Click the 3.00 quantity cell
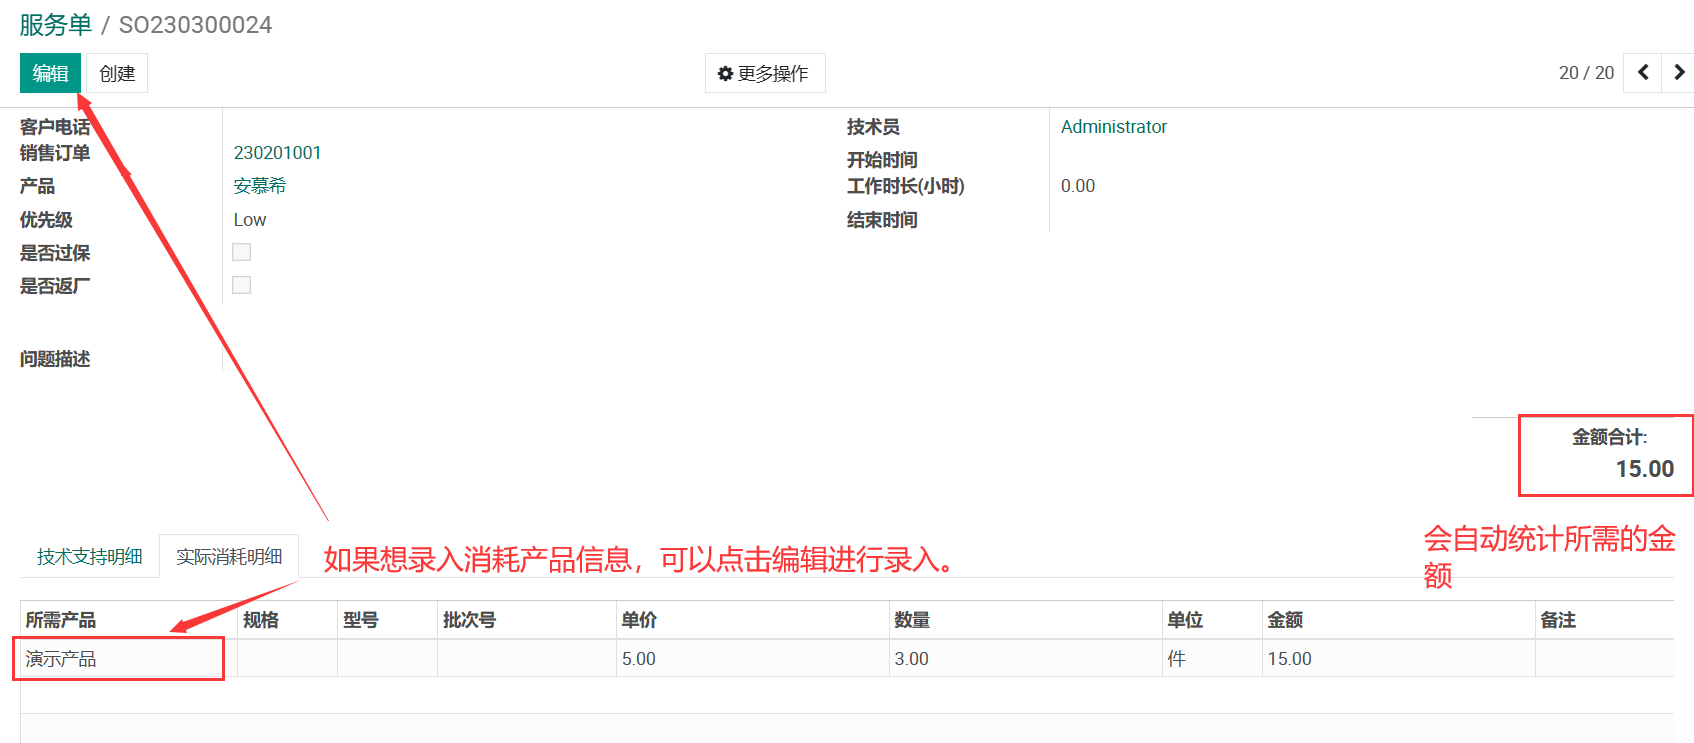This screenshot has width=1694, height=743. (912, 659)
